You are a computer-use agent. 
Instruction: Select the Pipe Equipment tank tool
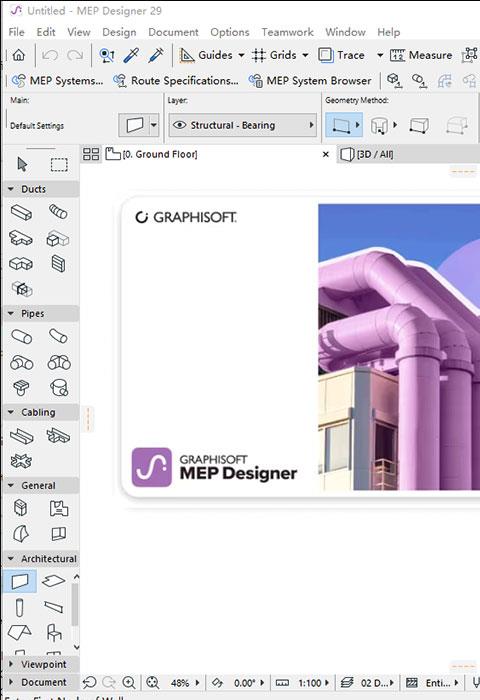(x=59, y=388)
